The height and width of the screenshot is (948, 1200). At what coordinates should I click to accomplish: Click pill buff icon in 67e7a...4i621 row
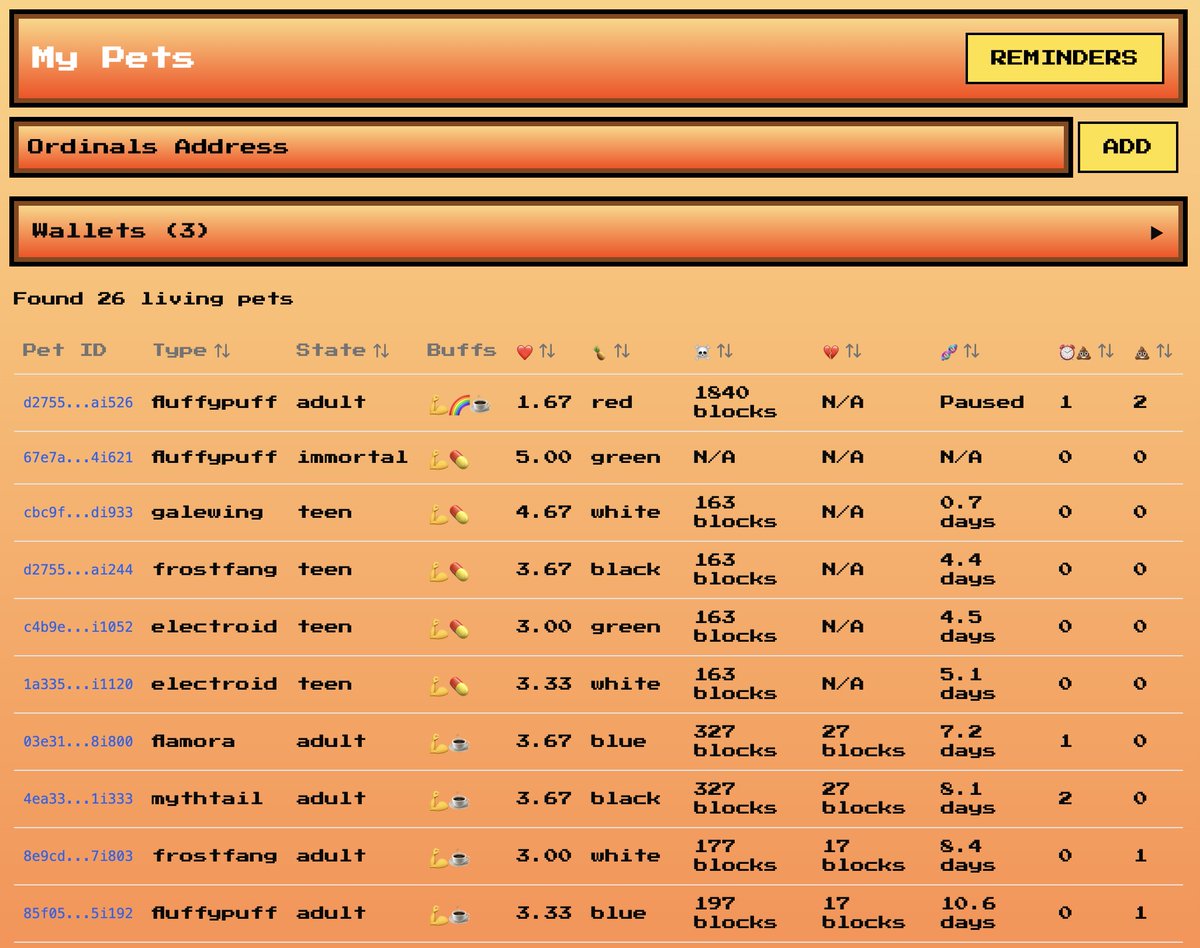pyautogui.click(x=459, y=459)
